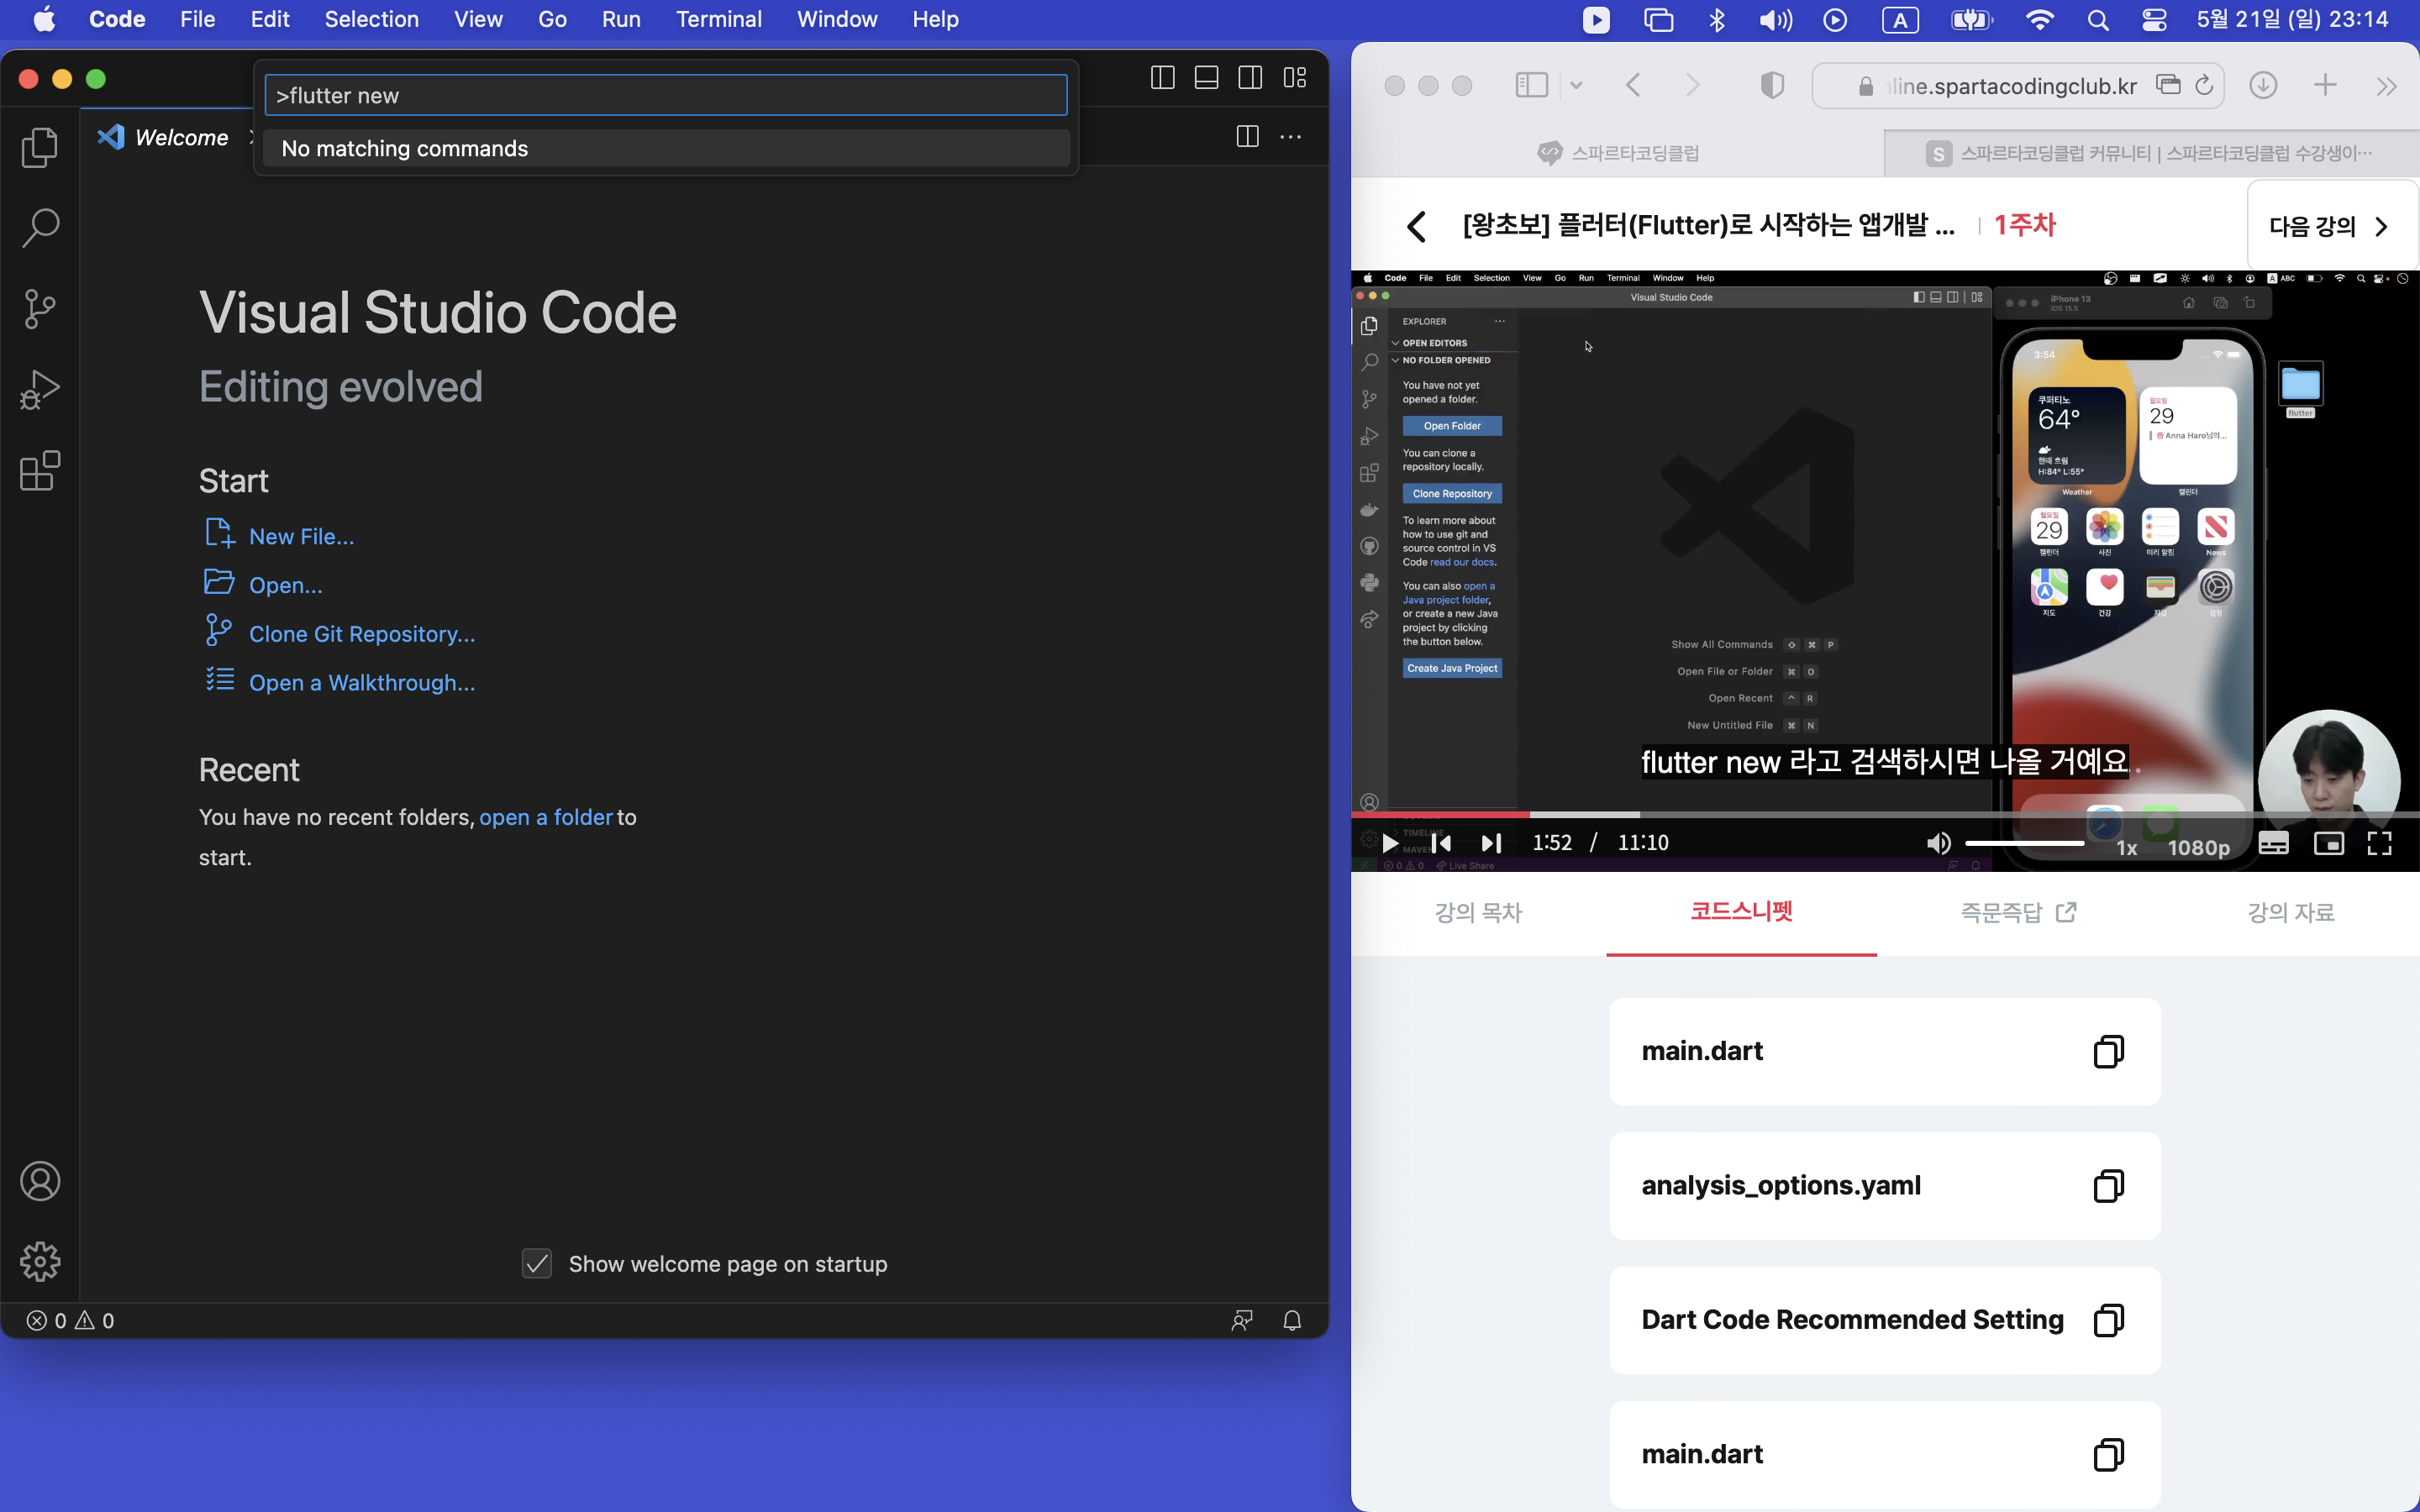Click the 'open a folder' link
Screen dimensions: 2420x1512
pos(546,817)
